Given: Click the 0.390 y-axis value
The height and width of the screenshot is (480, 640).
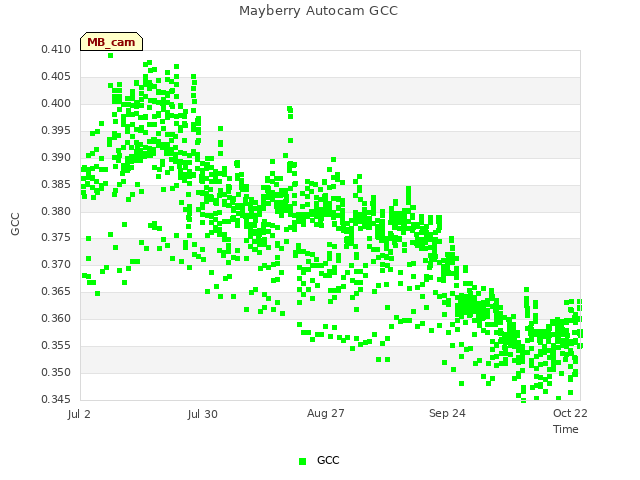Looking at the screenshot, I should point(56,157).
